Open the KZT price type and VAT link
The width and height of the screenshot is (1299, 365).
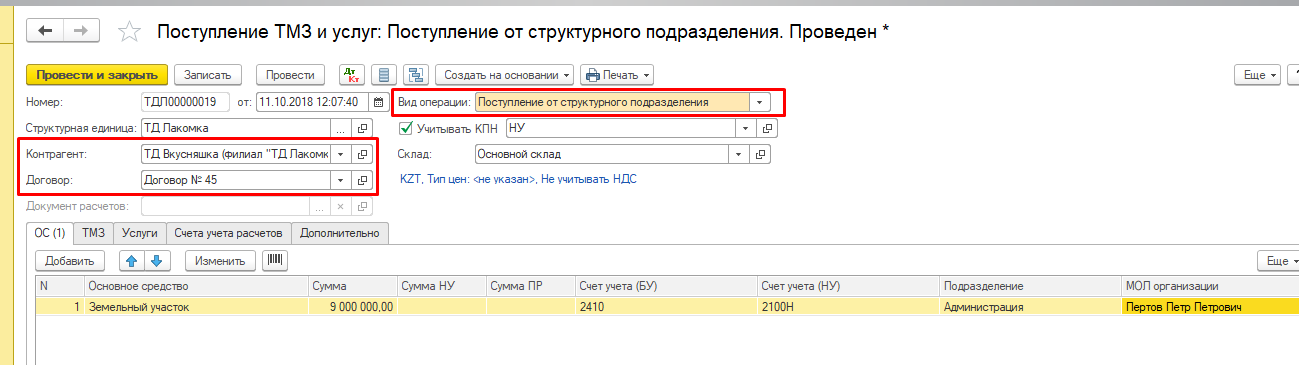point(517,179)
